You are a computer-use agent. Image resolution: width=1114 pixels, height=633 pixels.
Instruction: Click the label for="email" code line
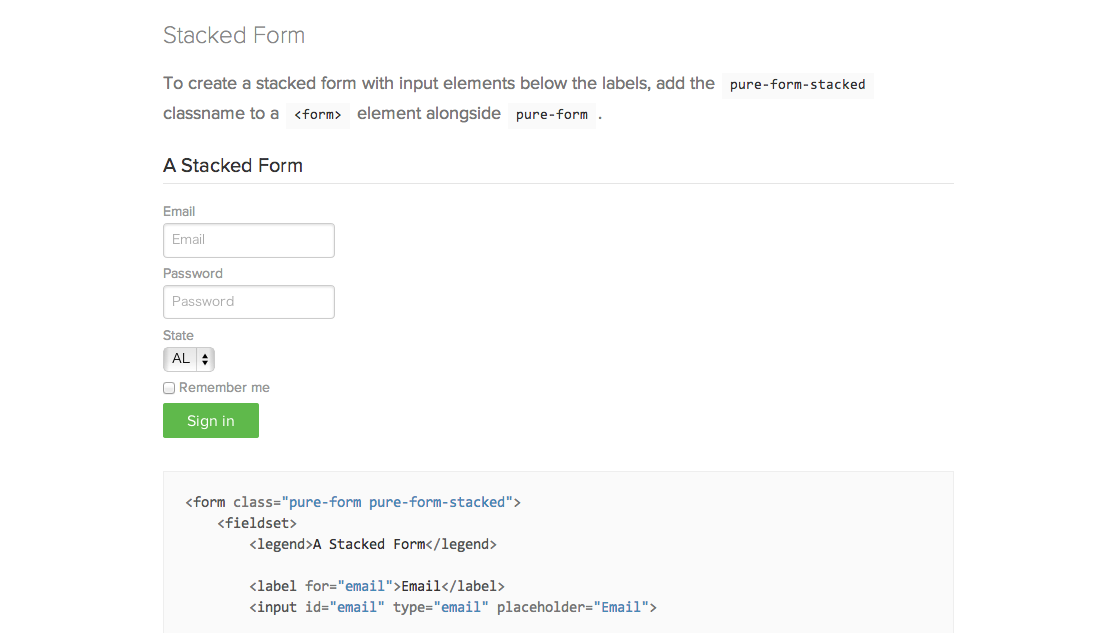(x=377, y=586)
